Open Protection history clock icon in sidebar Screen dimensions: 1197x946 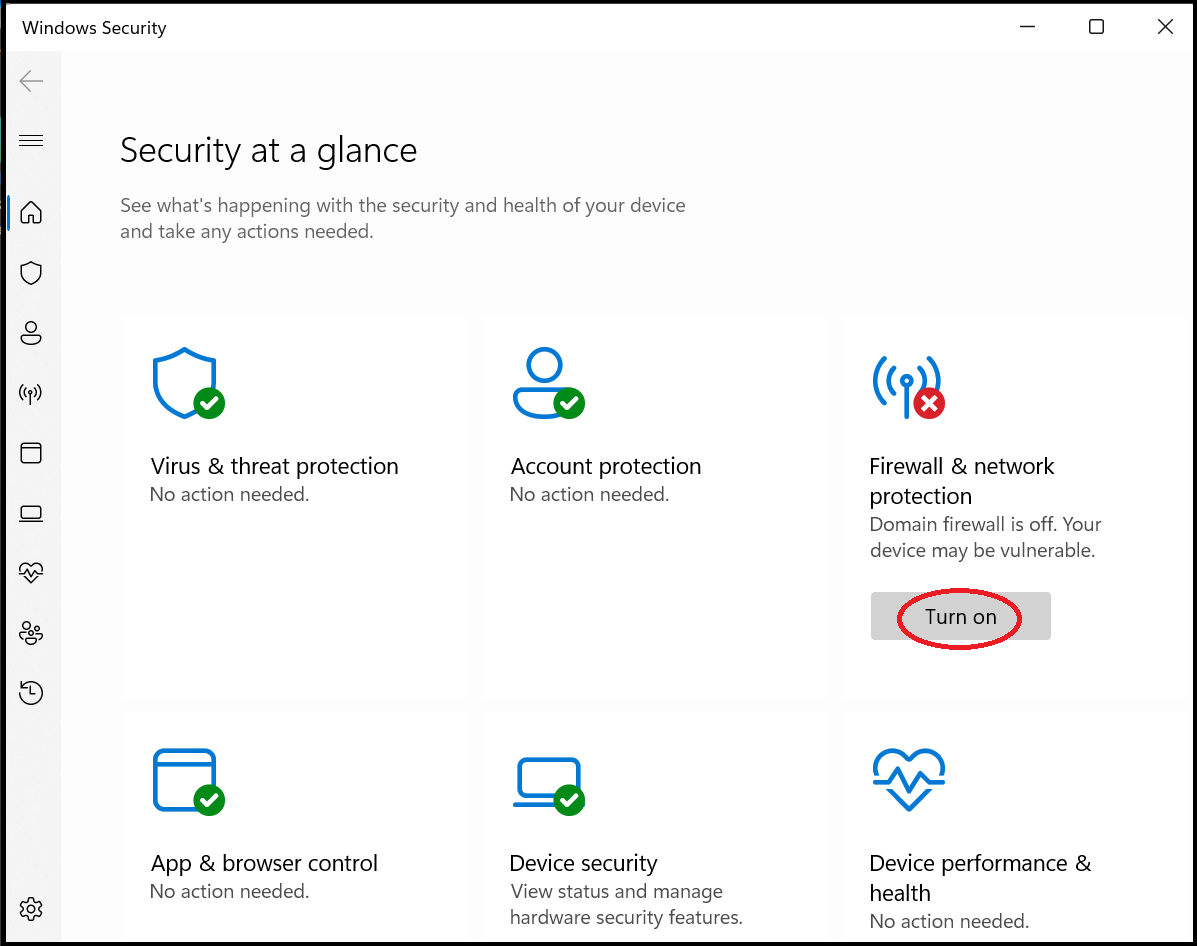[x=31, y=692]
